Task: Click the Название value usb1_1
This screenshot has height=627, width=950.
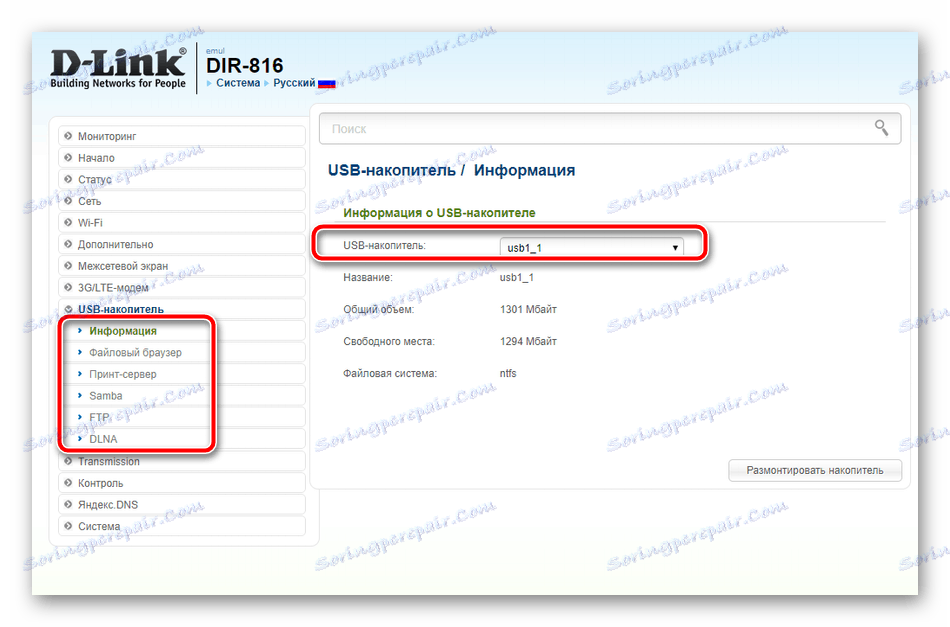Action: 516,277
